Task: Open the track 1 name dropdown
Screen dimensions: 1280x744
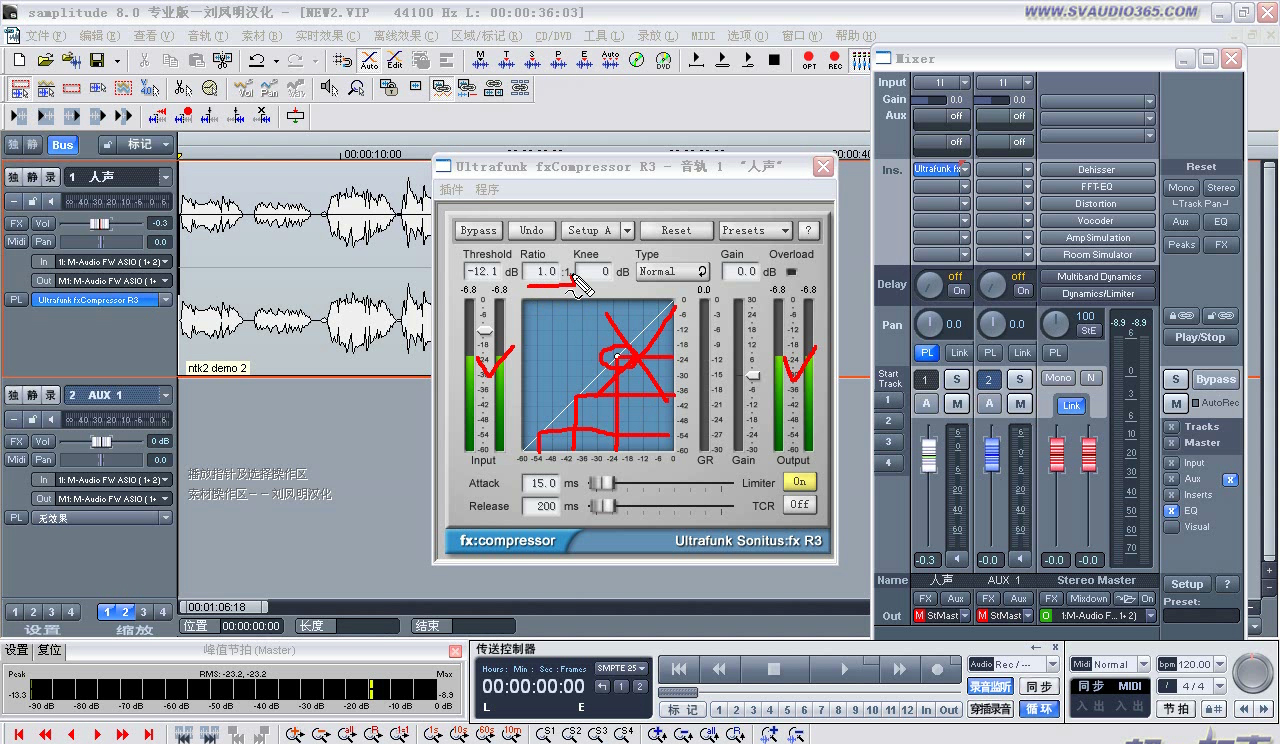Action: tap(165, 177)
